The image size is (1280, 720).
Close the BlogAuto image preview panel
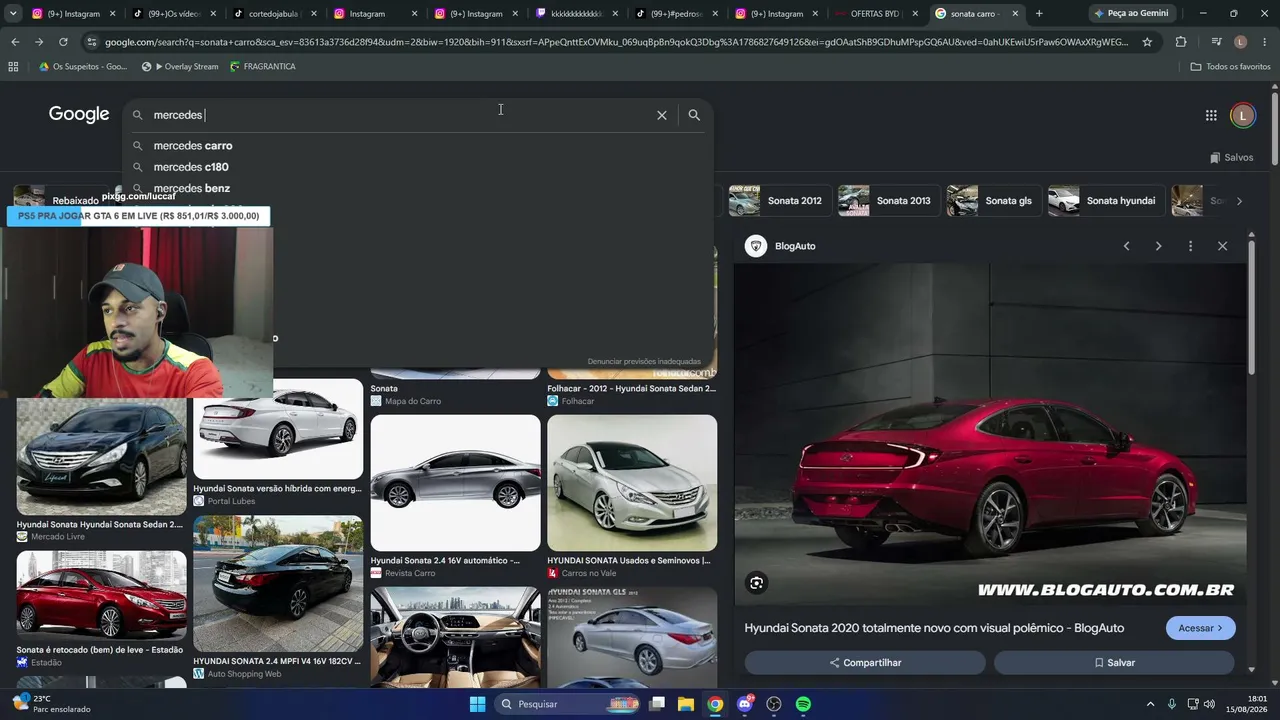coord(1222,246)
